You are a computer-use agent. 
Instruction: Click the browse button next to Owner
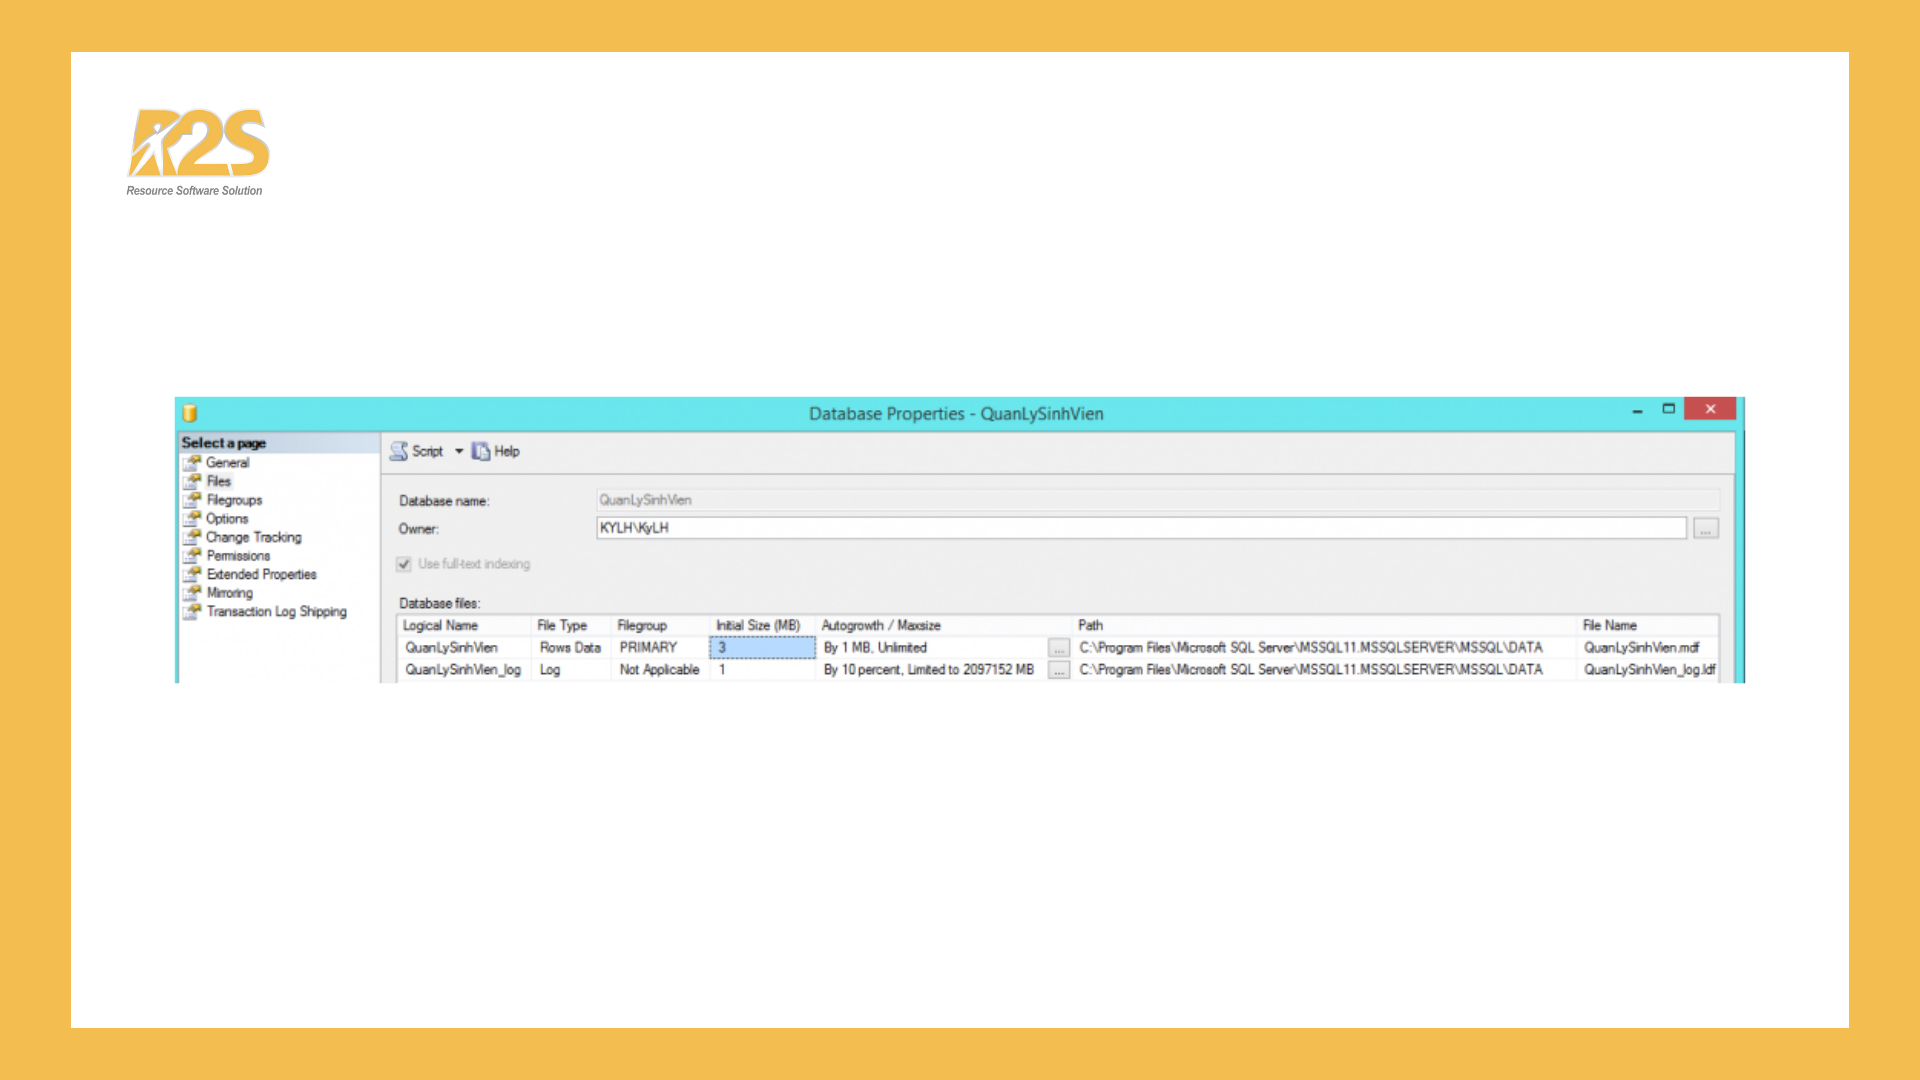(x=1705, y=528)
